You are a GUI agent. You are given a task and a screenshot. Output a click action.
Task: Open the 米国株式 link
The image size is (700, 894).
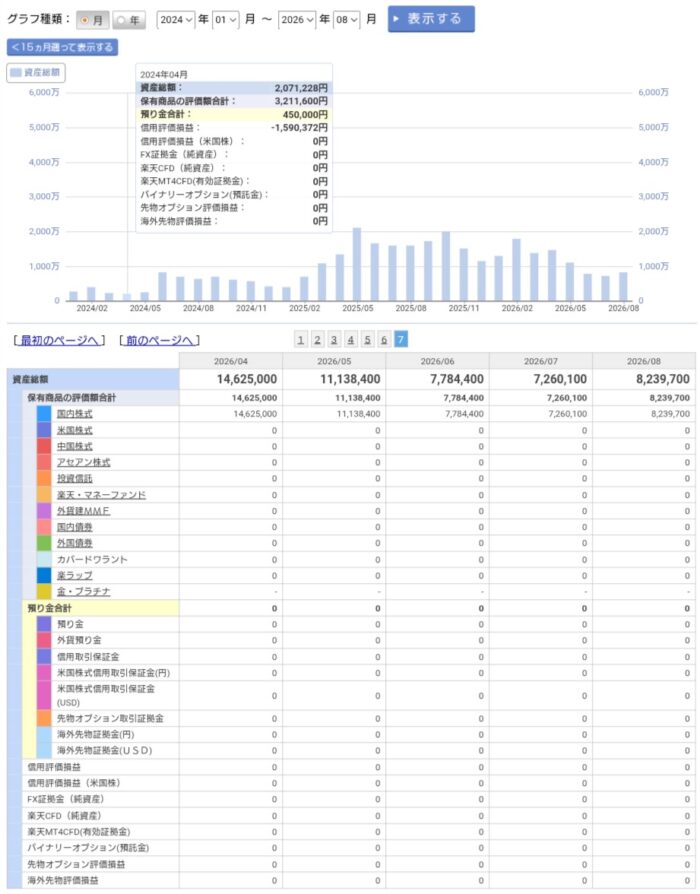pos(75,430)
